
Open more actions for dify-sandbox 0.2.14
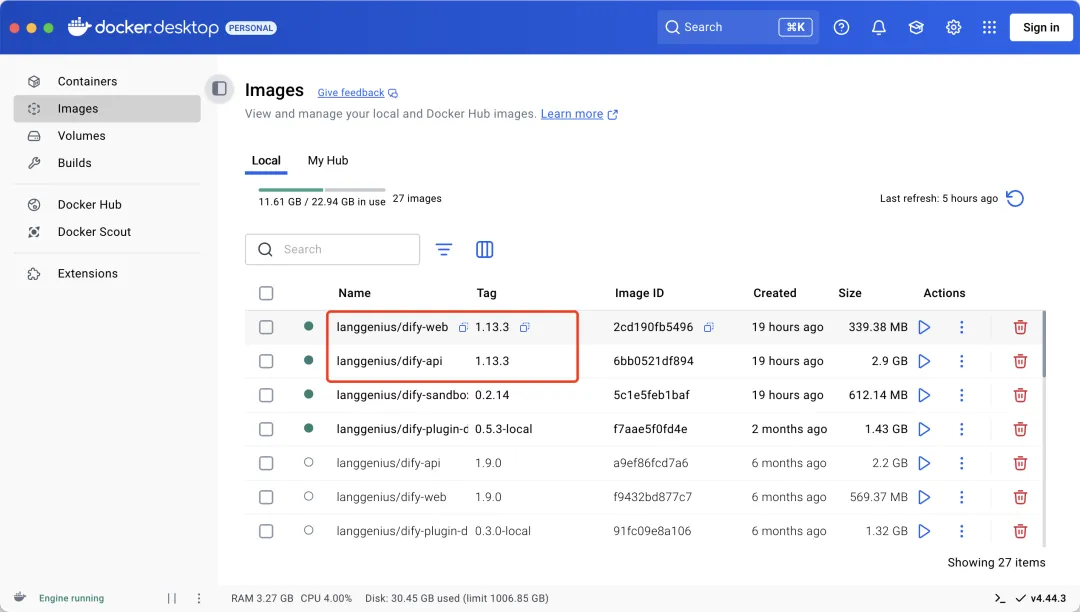[x=962, y=395]
